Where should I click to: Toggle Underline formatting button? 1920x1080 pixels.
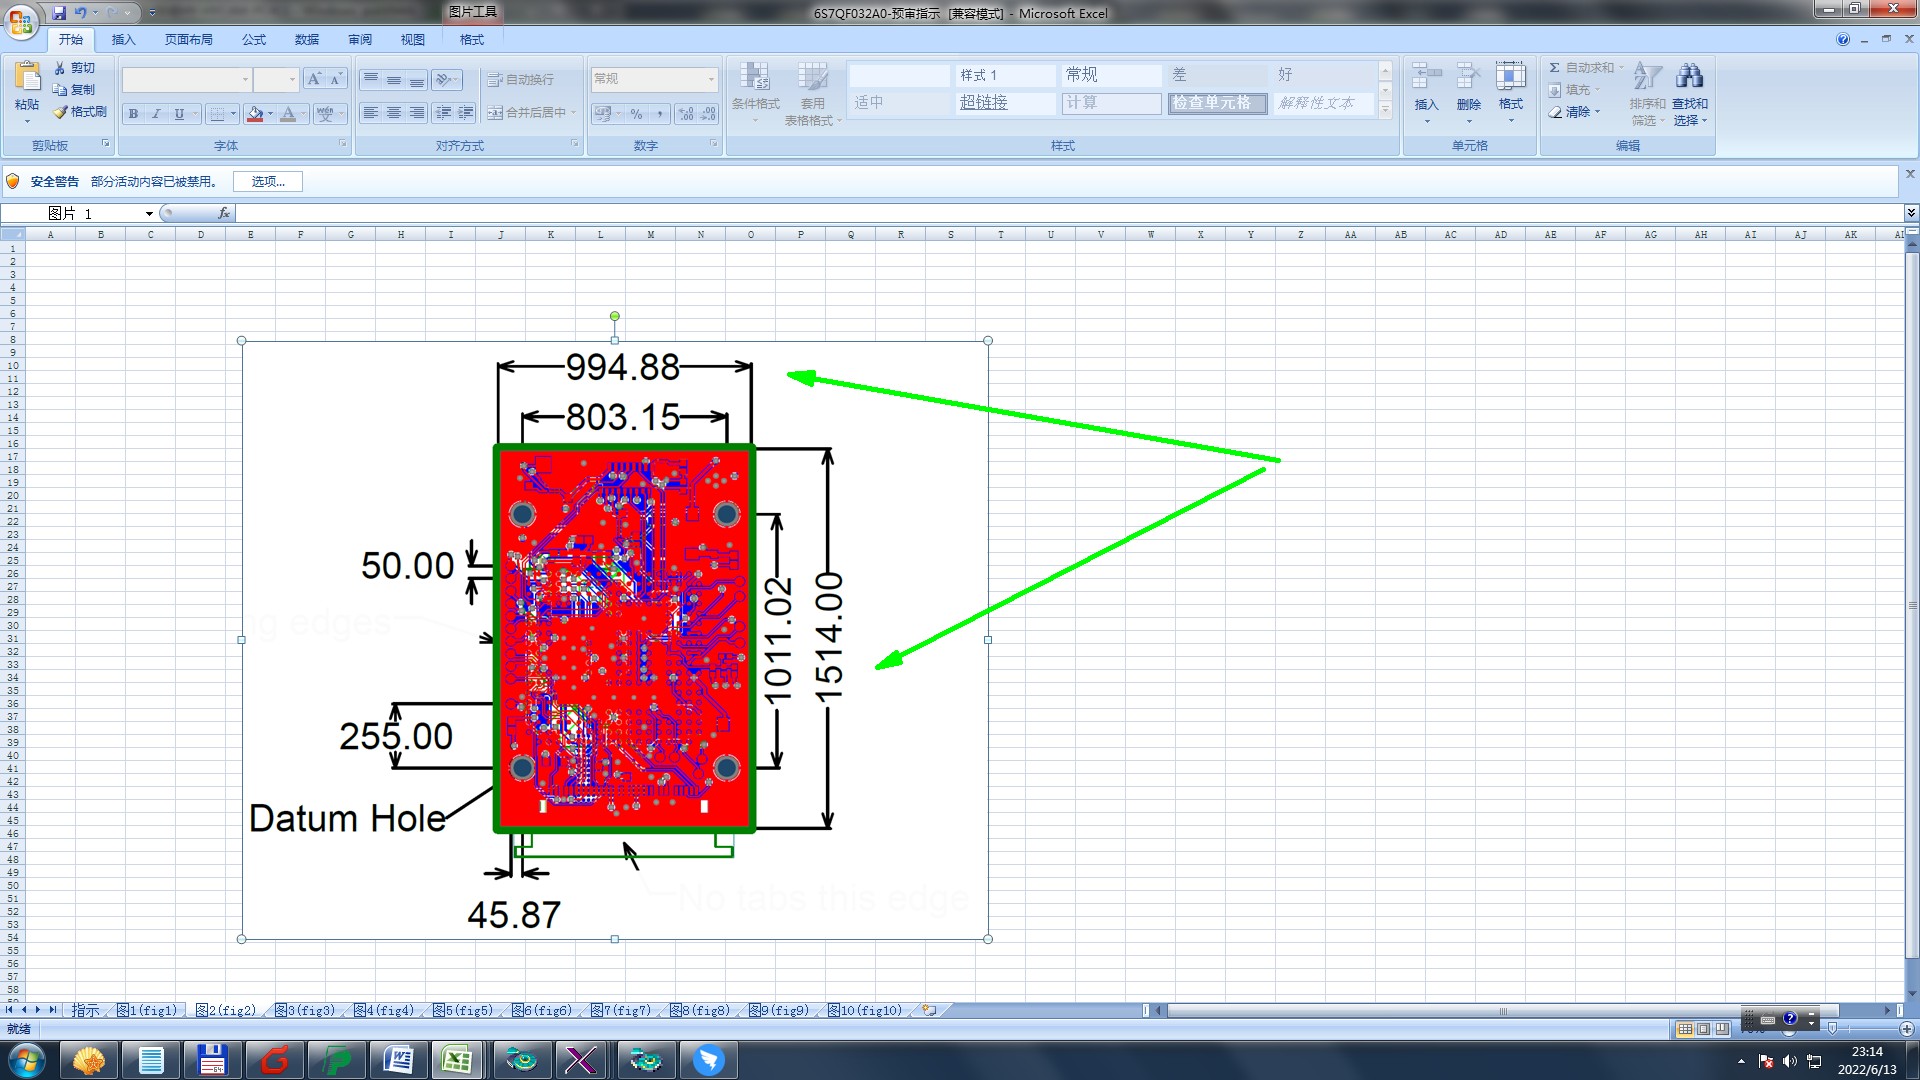(179, 114)
